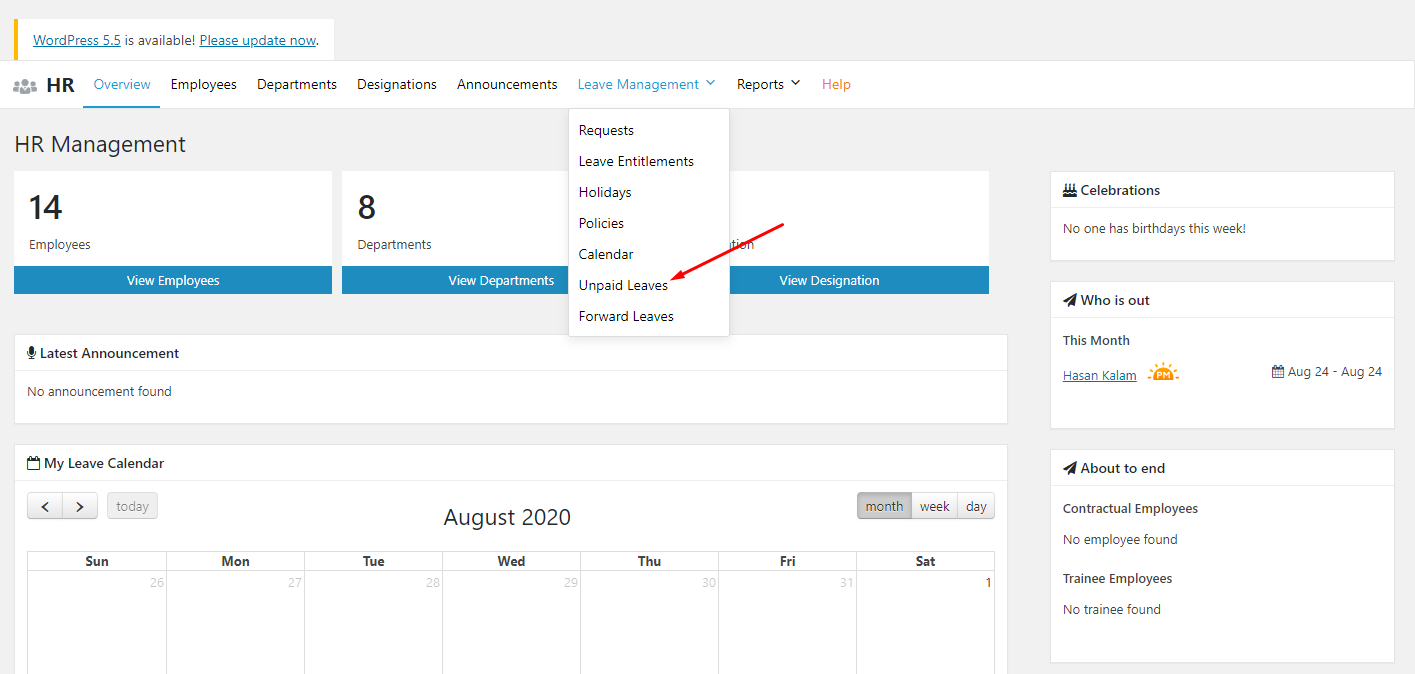The image size is (1415, 674).
Task: Click the Please update now link
Action: (257, 40)
